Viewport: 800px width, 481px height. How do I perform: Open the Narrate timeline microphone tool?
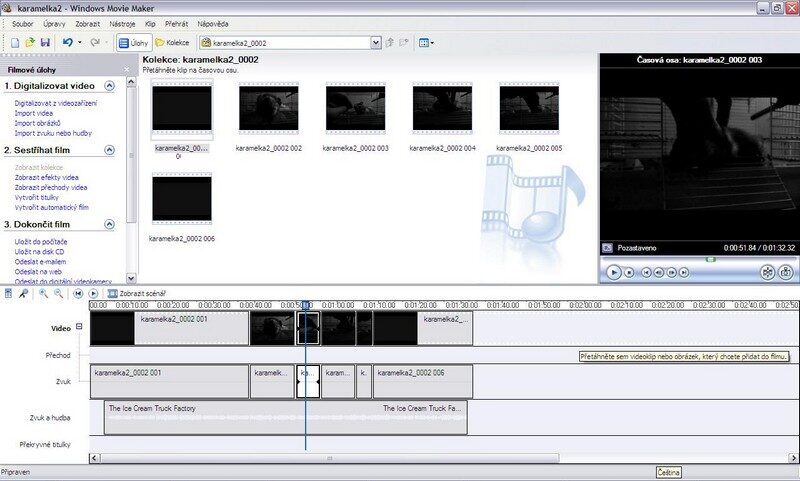pos(22,293)
